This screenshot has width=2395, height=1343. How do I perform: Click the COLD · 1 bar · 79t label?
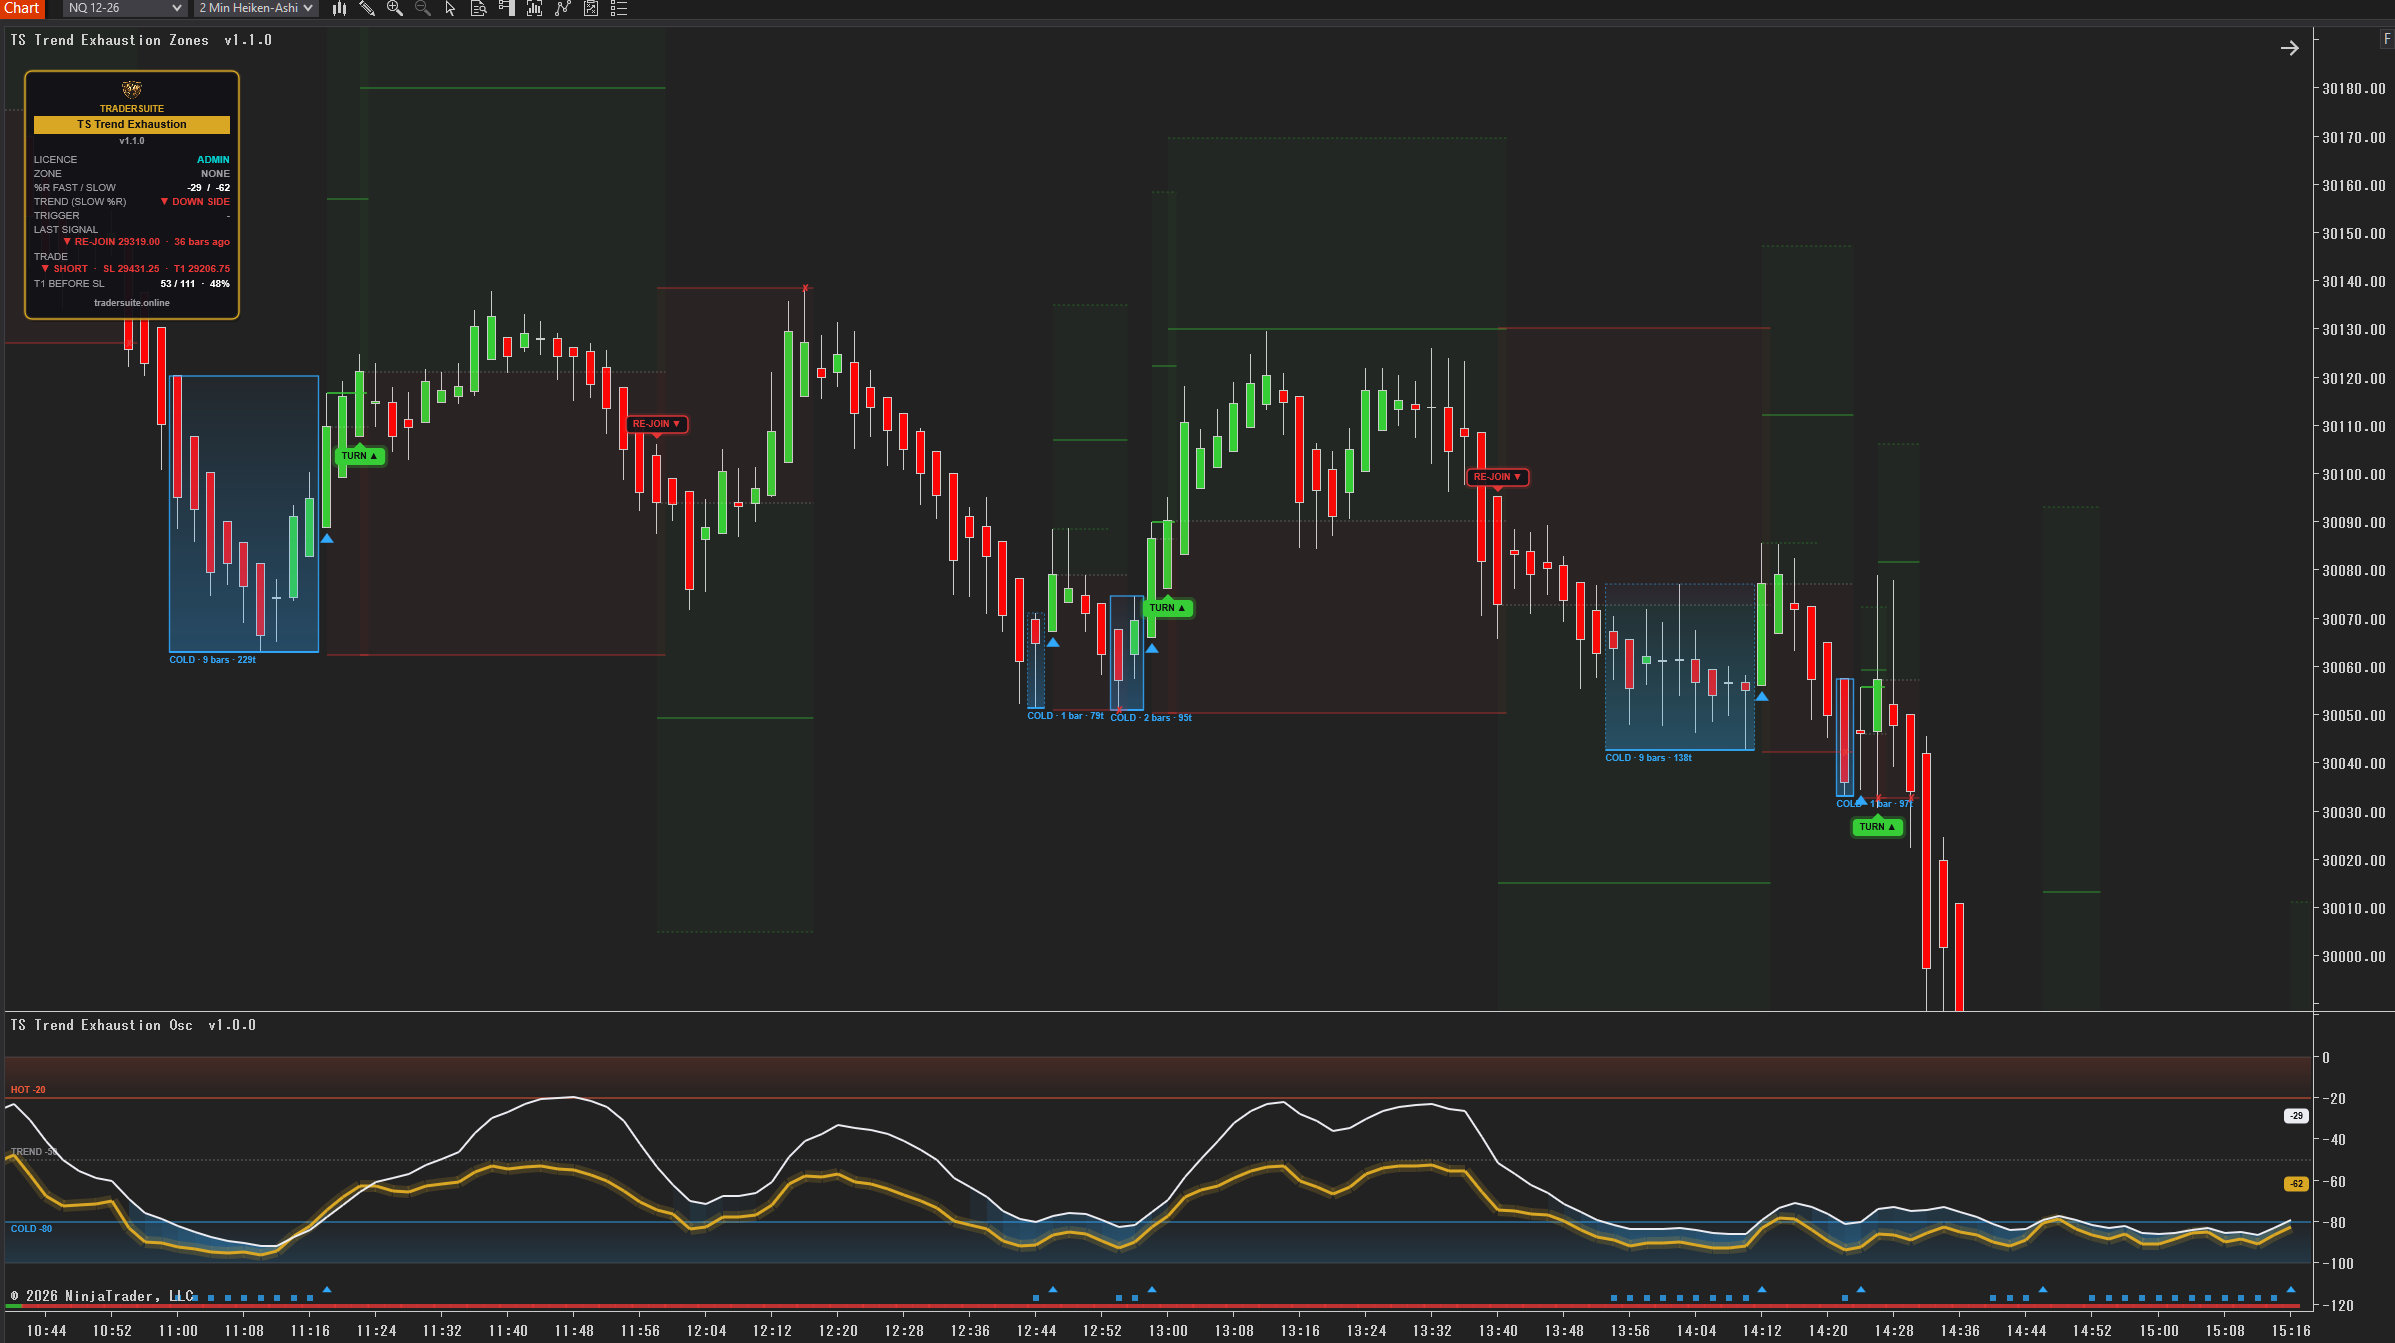[1066, 716]
